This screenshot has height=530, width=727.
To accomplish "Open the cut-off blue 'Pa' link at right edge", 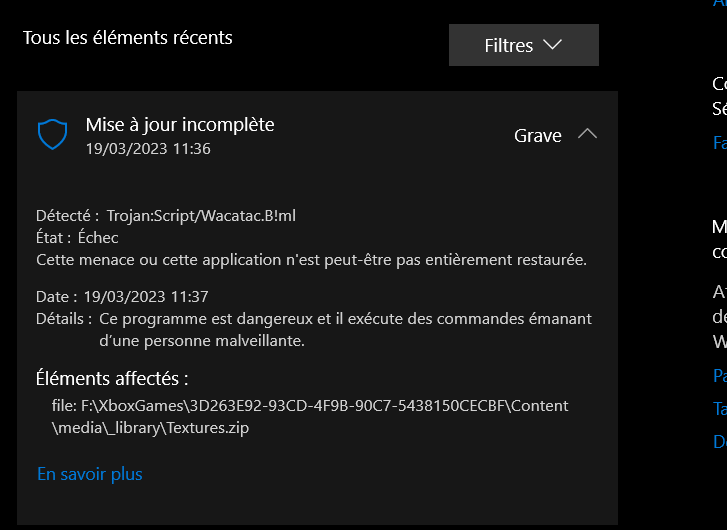I will pos(720,375).
